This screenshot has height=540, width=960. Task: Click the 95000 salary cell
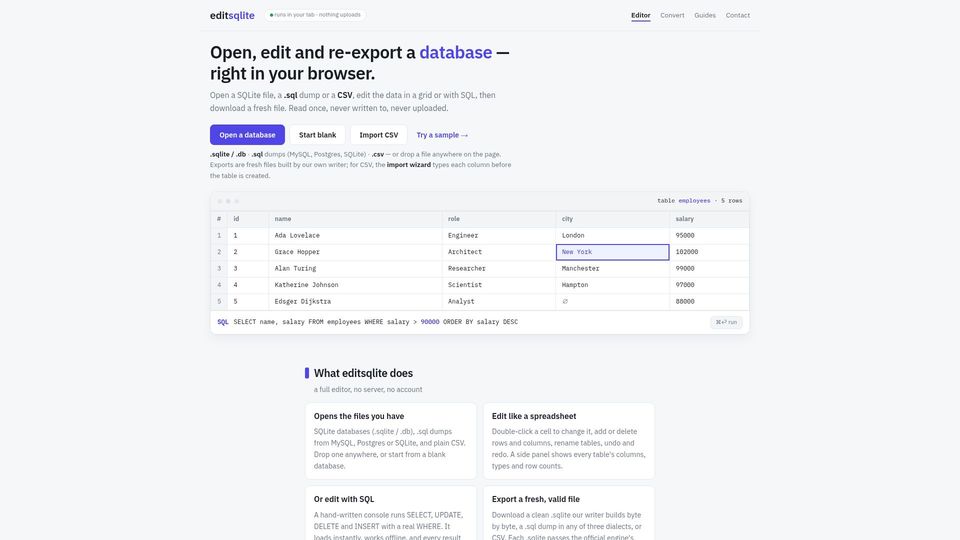[709, 235]
